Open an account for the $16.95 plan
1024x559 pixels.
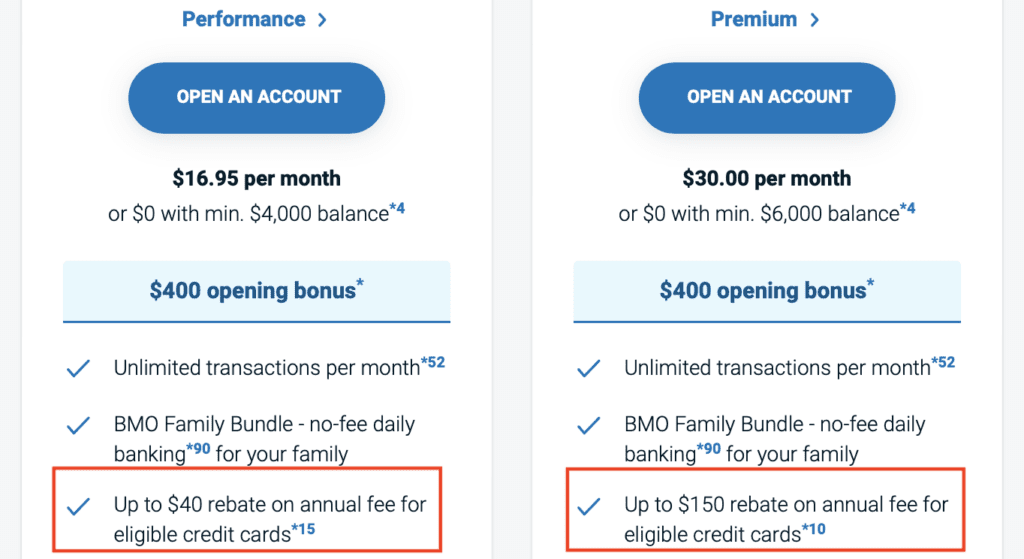(258, 97)
